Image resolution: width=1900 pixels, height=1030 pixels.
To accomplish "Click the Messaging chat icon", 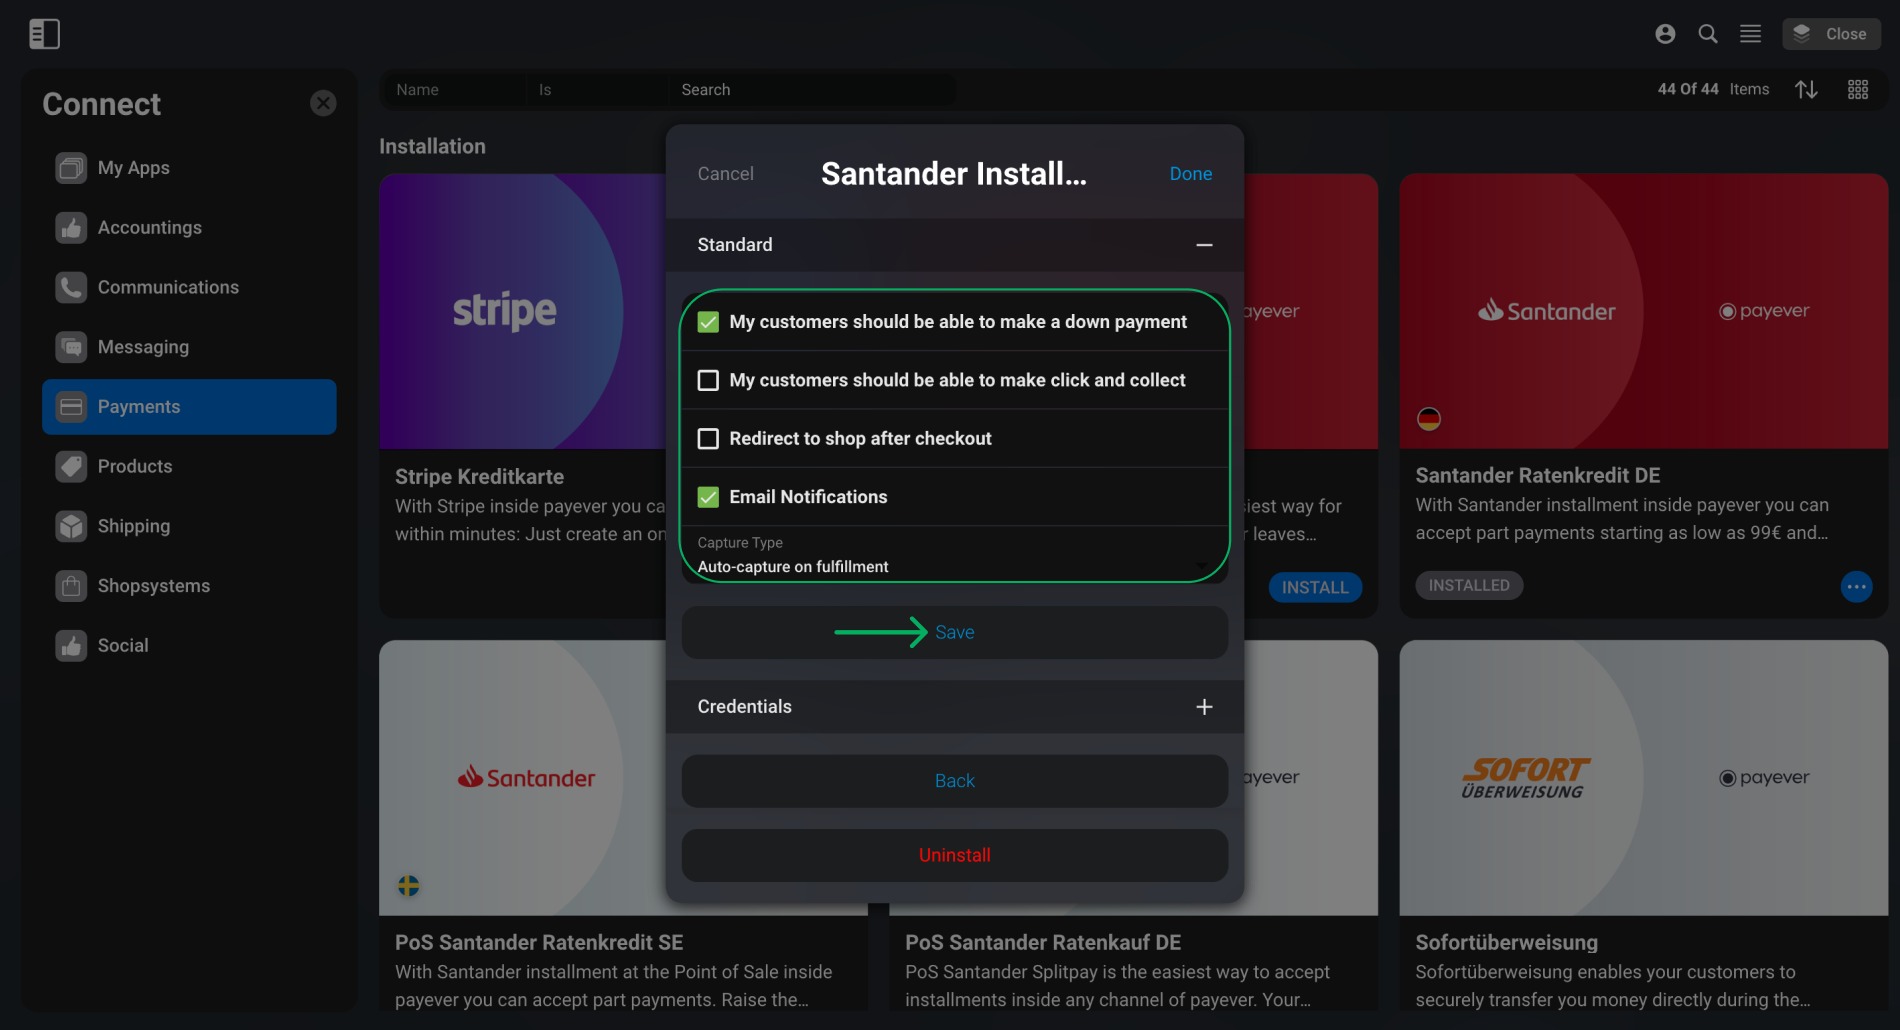I will [71, 347].
